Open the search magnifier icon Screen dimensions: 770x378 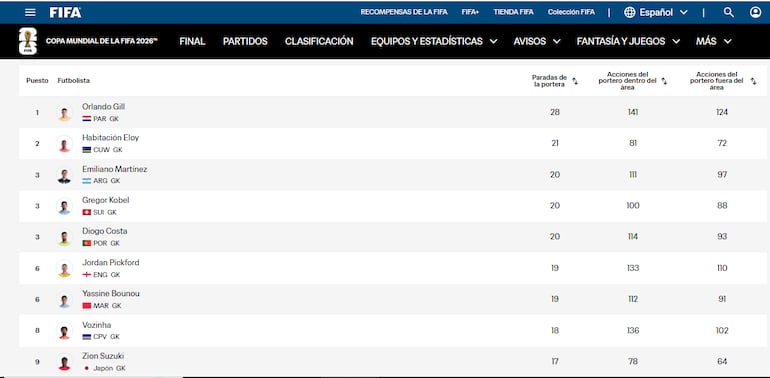click(x=729, y=13)
